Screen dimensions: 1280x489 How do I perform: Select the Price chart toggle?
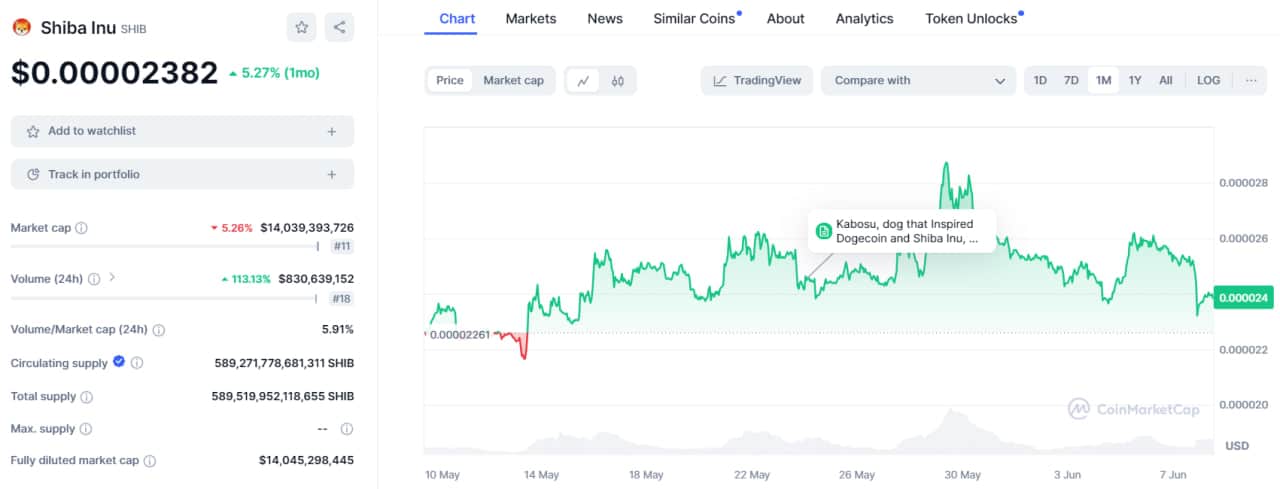[x=450, y=80]
